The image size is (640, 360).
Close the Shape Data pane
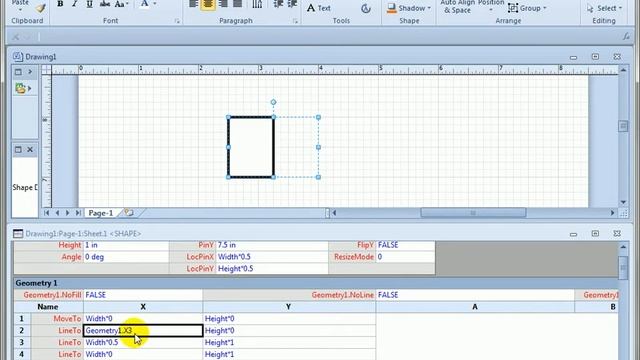click(30, 150)
